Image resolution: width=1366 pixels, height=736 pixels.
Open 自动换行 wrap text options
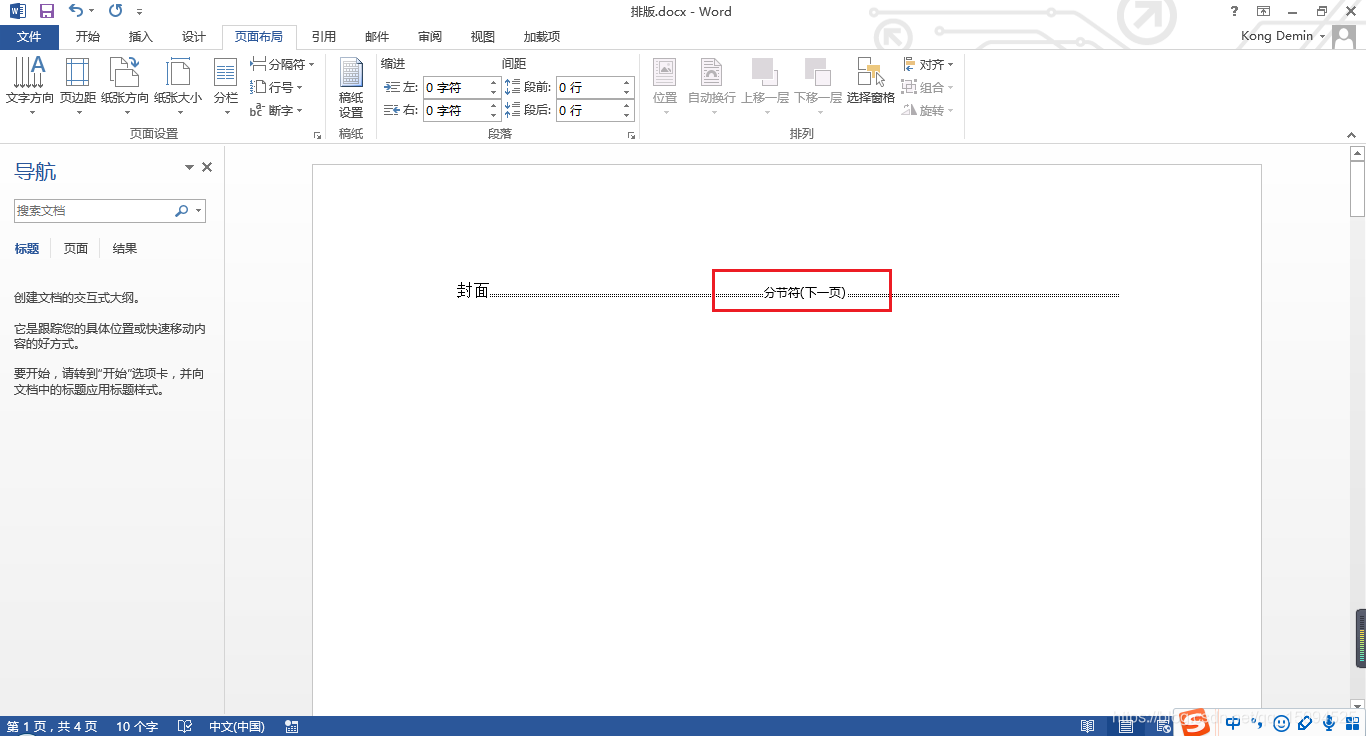click(712, 86)
